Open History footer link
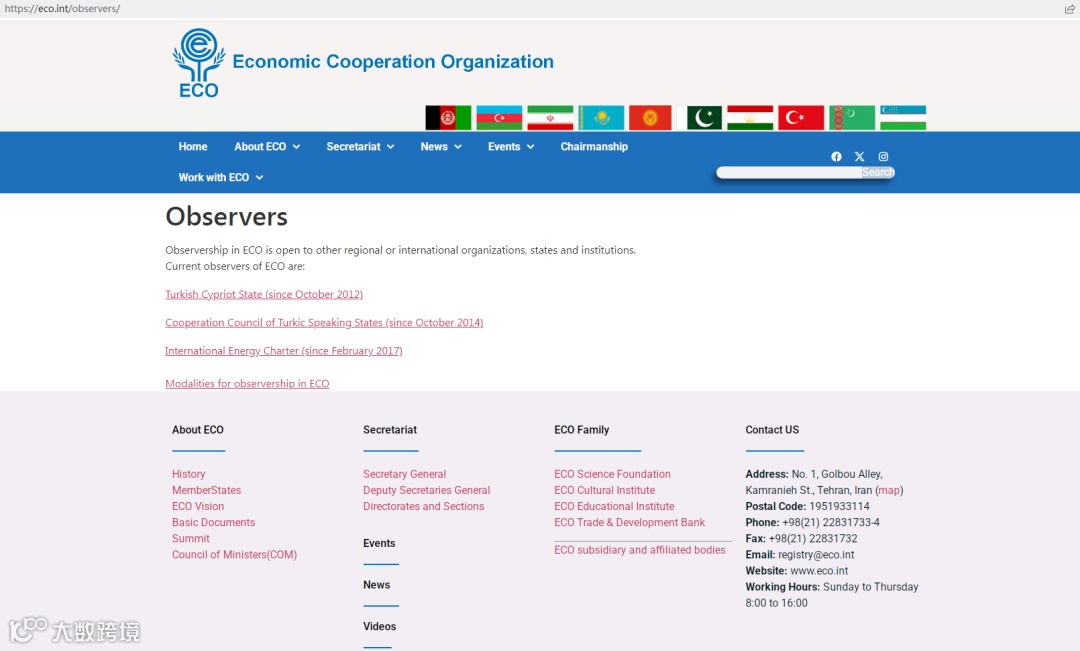The image size is (1080, 651). 189,474
